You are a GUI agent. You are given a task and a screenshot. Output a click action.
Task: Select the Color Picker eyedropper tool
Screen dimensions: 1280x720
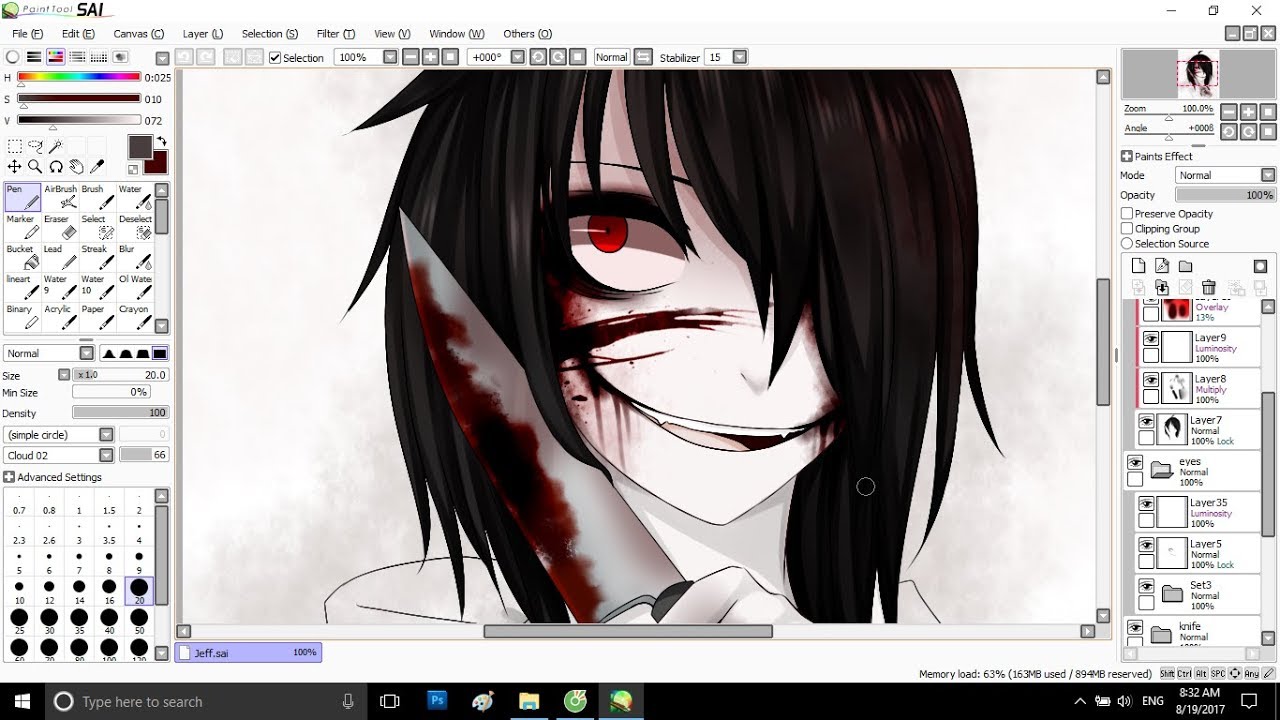click(x=97, y=167)
